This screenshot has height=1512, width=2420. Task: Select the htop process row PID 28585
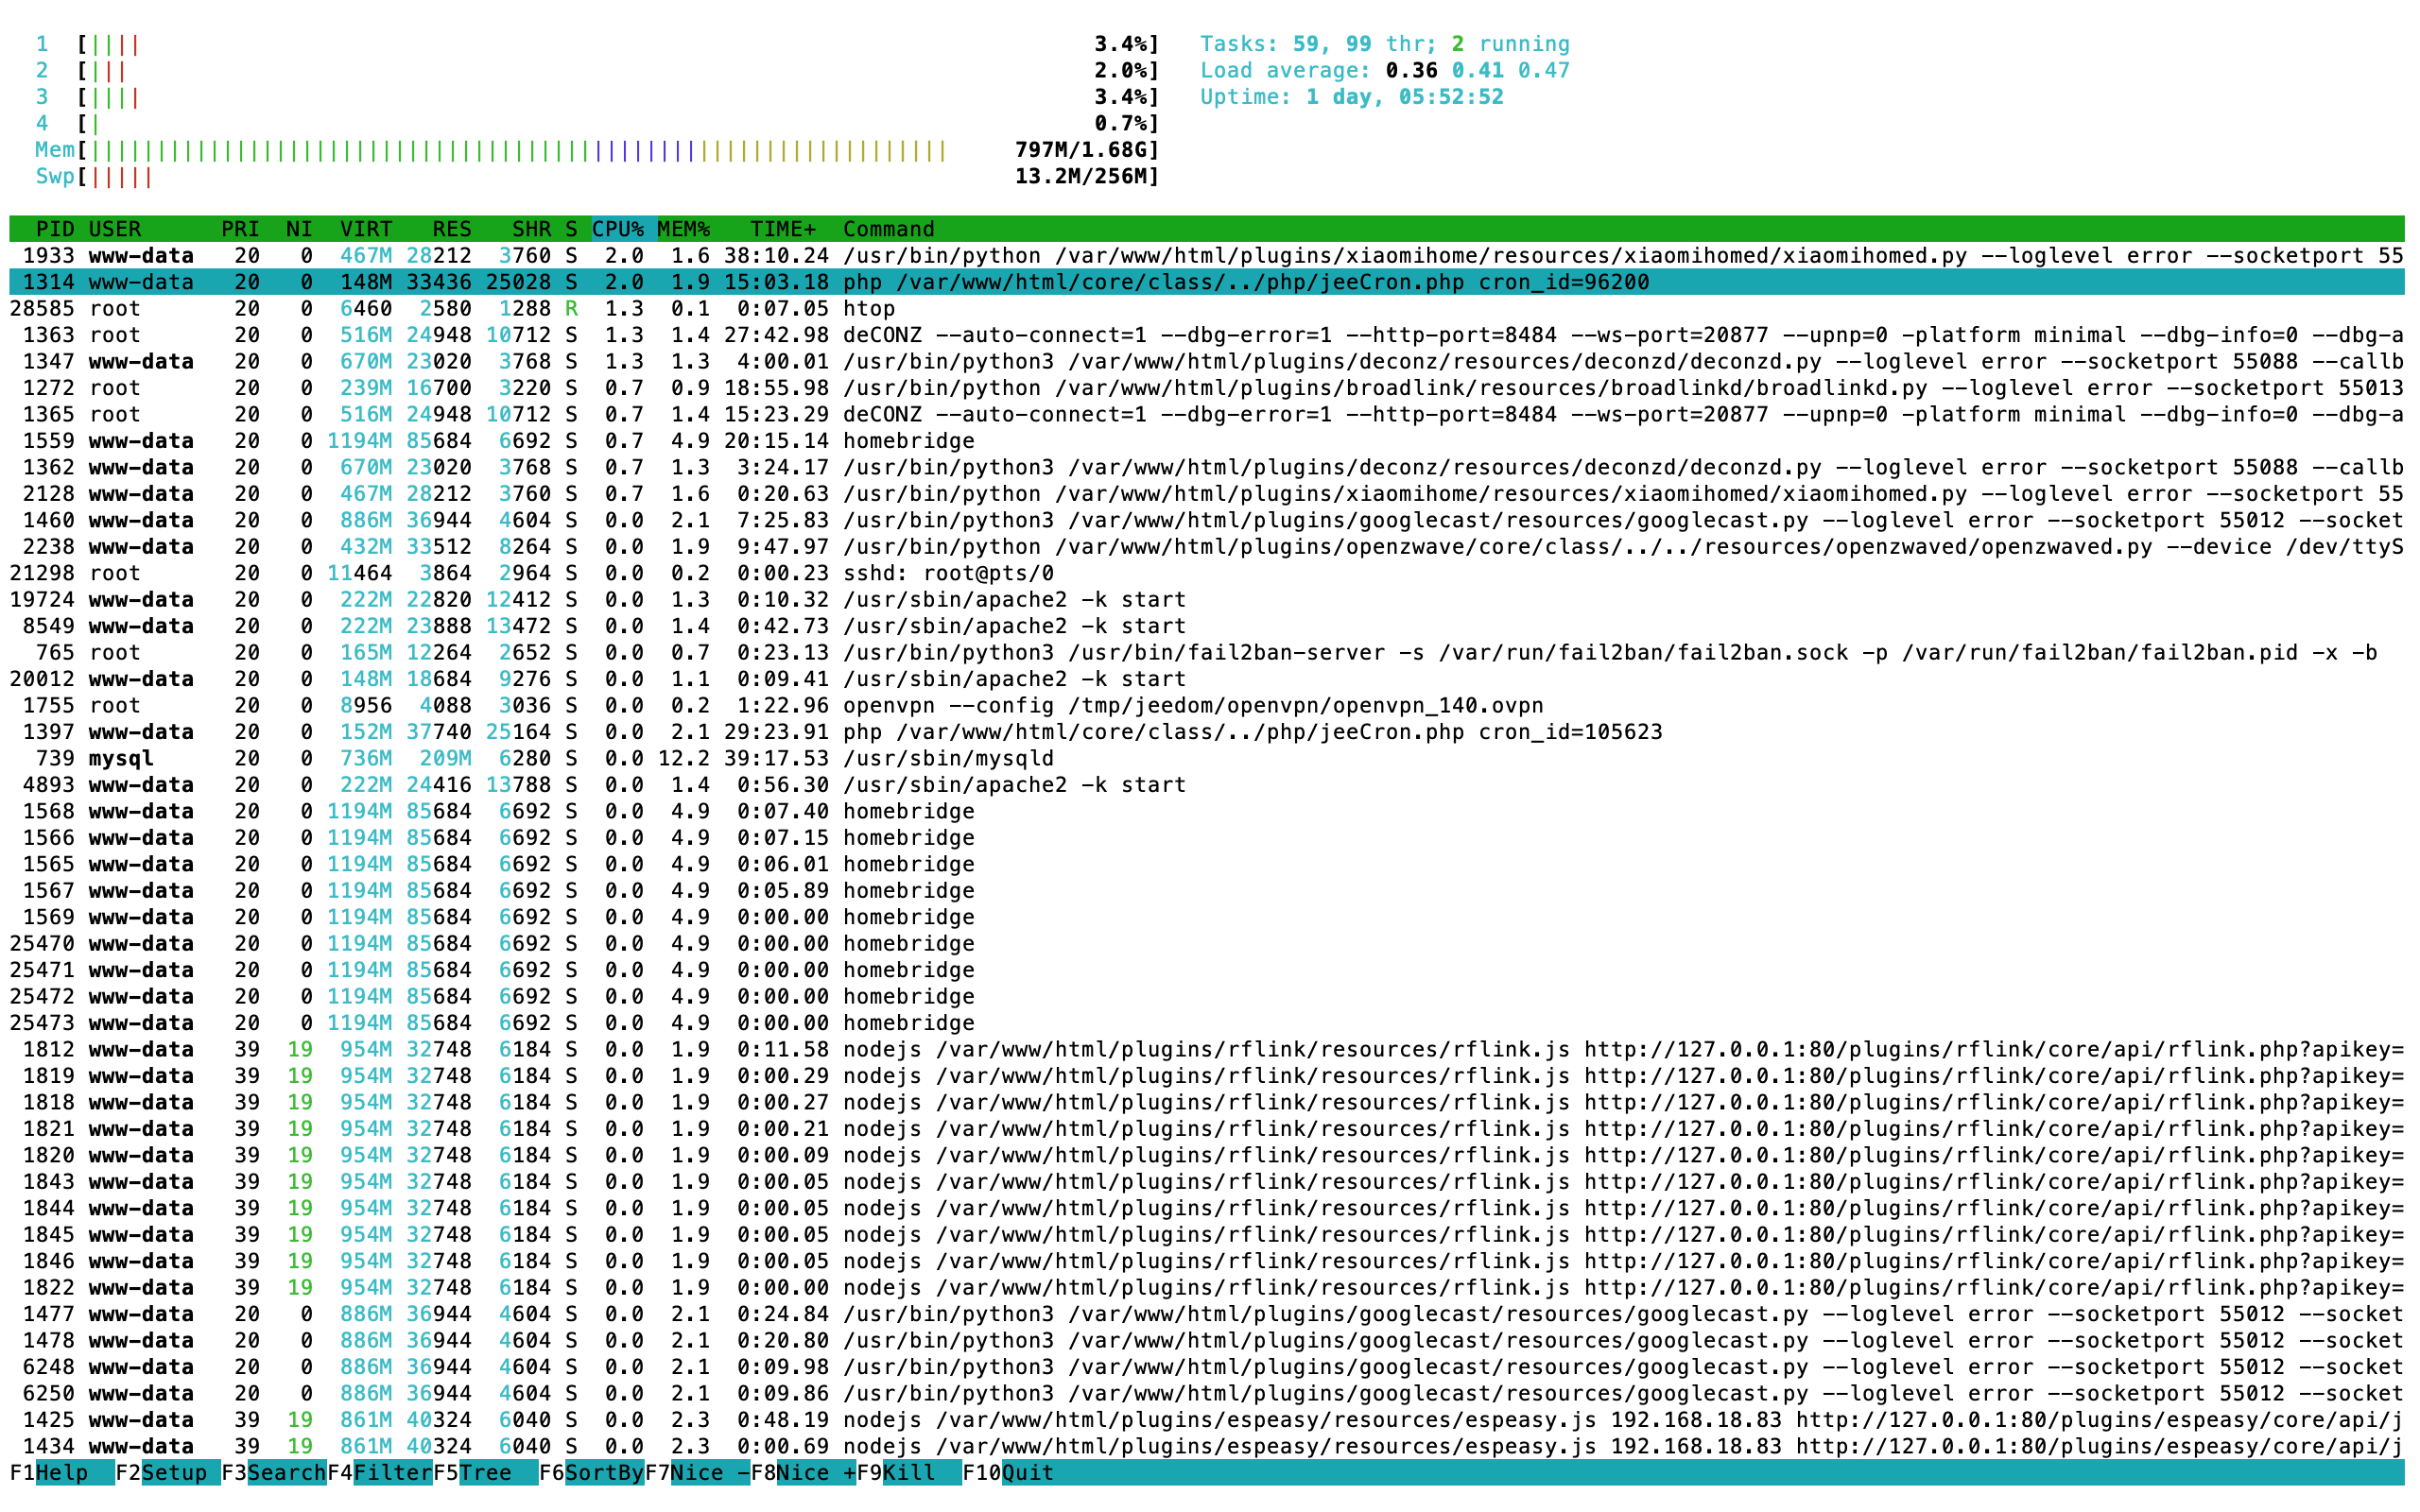1207,309
